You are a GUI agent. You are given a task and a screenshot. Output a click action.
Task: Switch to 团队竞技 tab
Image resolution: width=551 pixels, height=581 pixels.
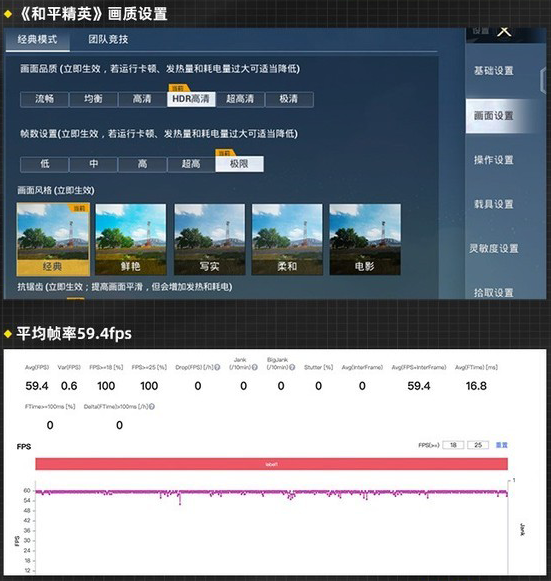(x=108, y=40)
